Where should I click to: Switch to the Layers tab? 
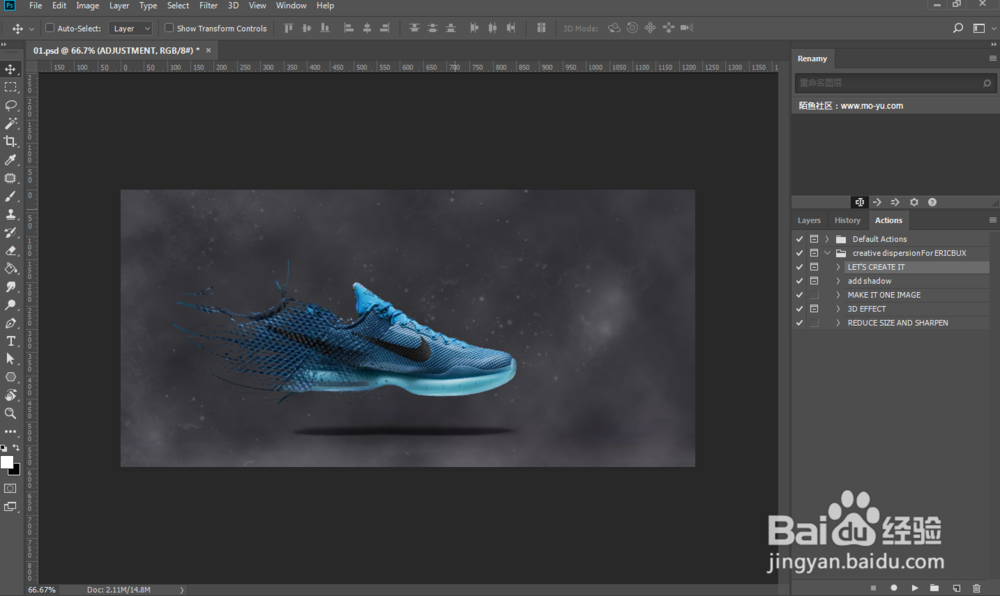[x=809, y=220]
